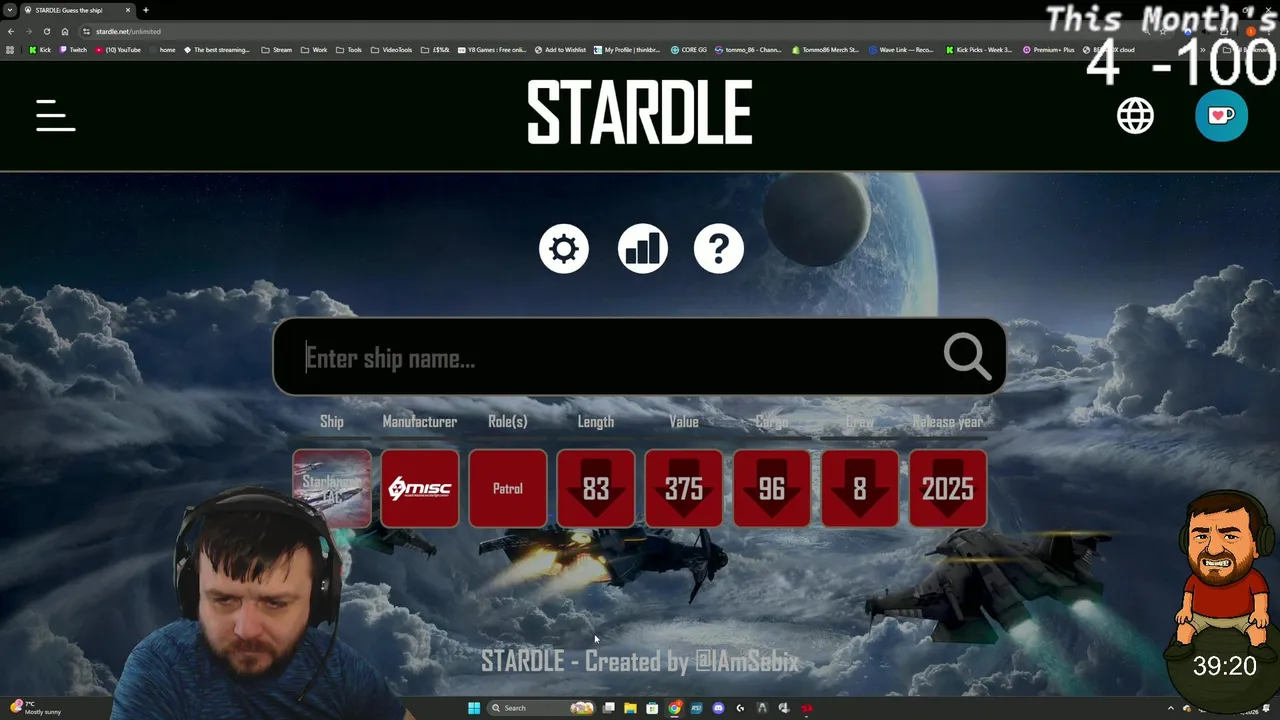The height and width of the screenshot is (720, 1280).
Task: Click the Windows taskbar Search box
Action: coord(542,708)
